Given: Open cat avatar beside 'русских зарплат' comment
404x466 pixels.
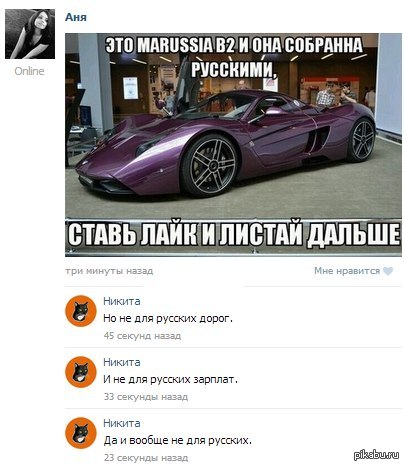Looking at the screenshot, I should tap(81, 372).
